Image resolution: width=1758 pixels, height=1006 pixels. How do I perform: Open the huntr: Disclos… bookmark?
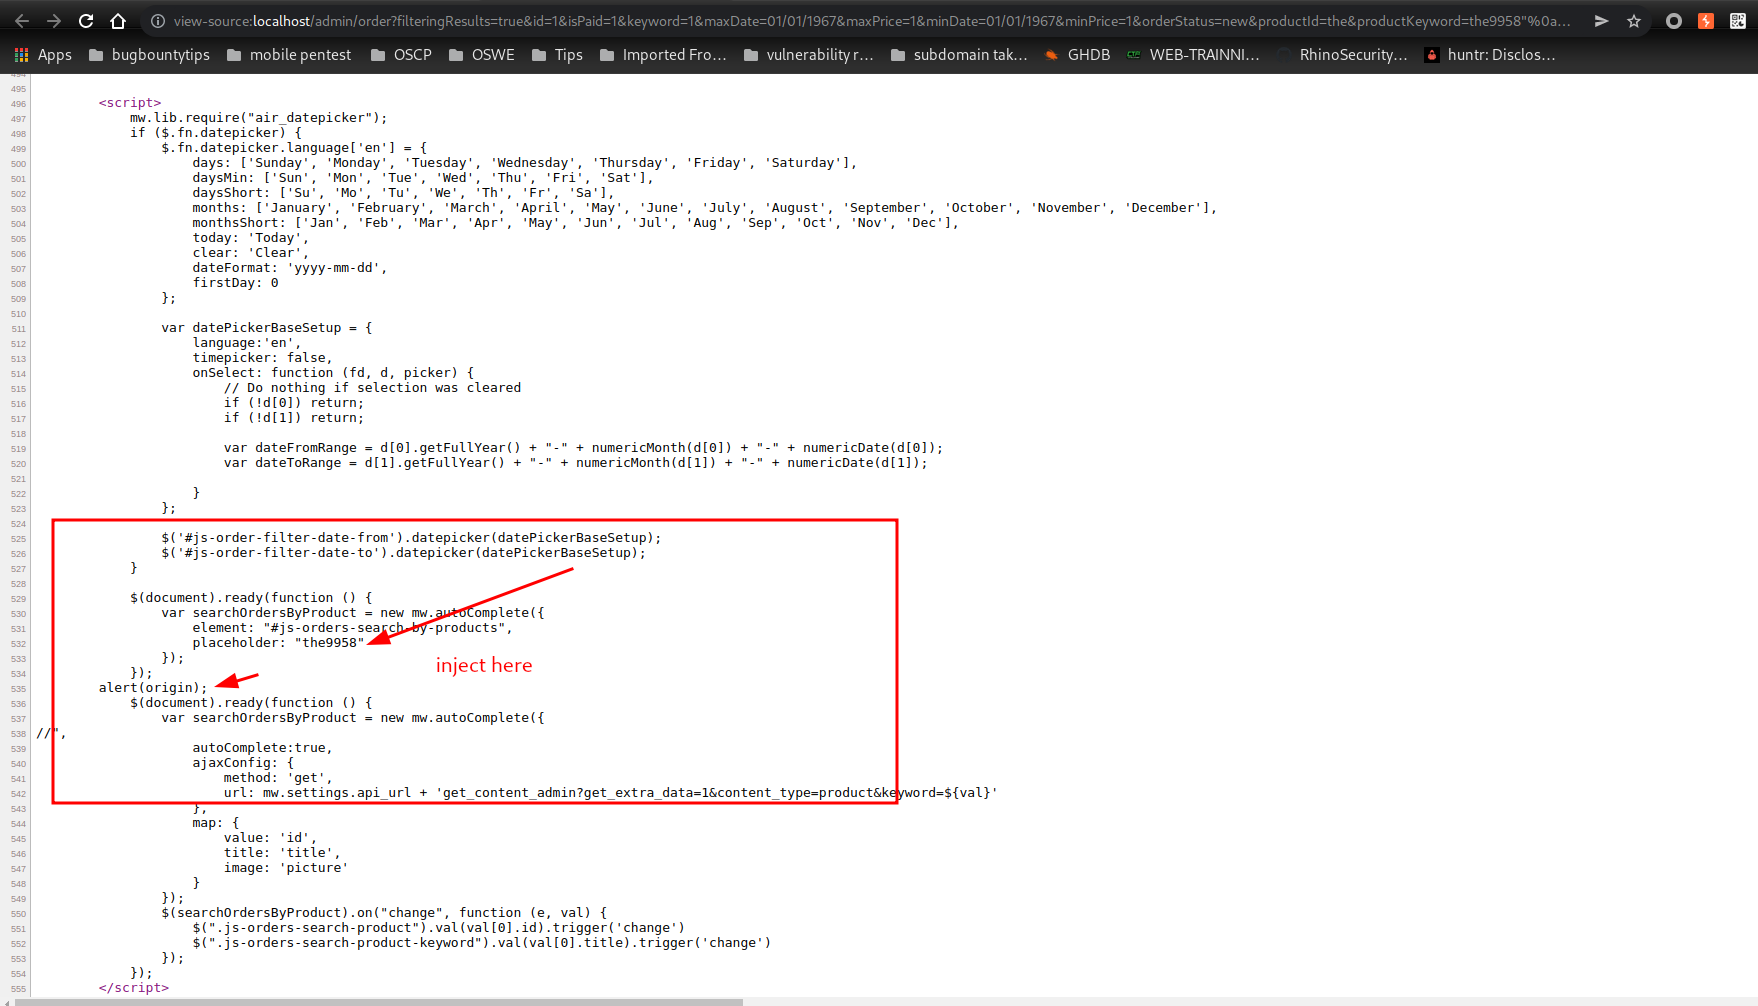coord(1490,55)
